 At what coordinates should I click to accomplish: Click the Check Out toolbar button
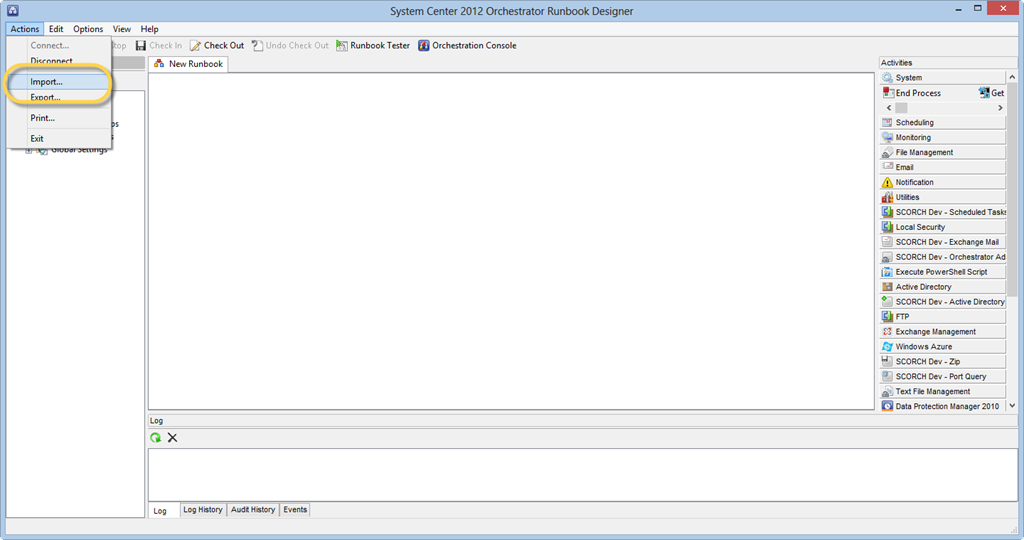coord(217,45)
